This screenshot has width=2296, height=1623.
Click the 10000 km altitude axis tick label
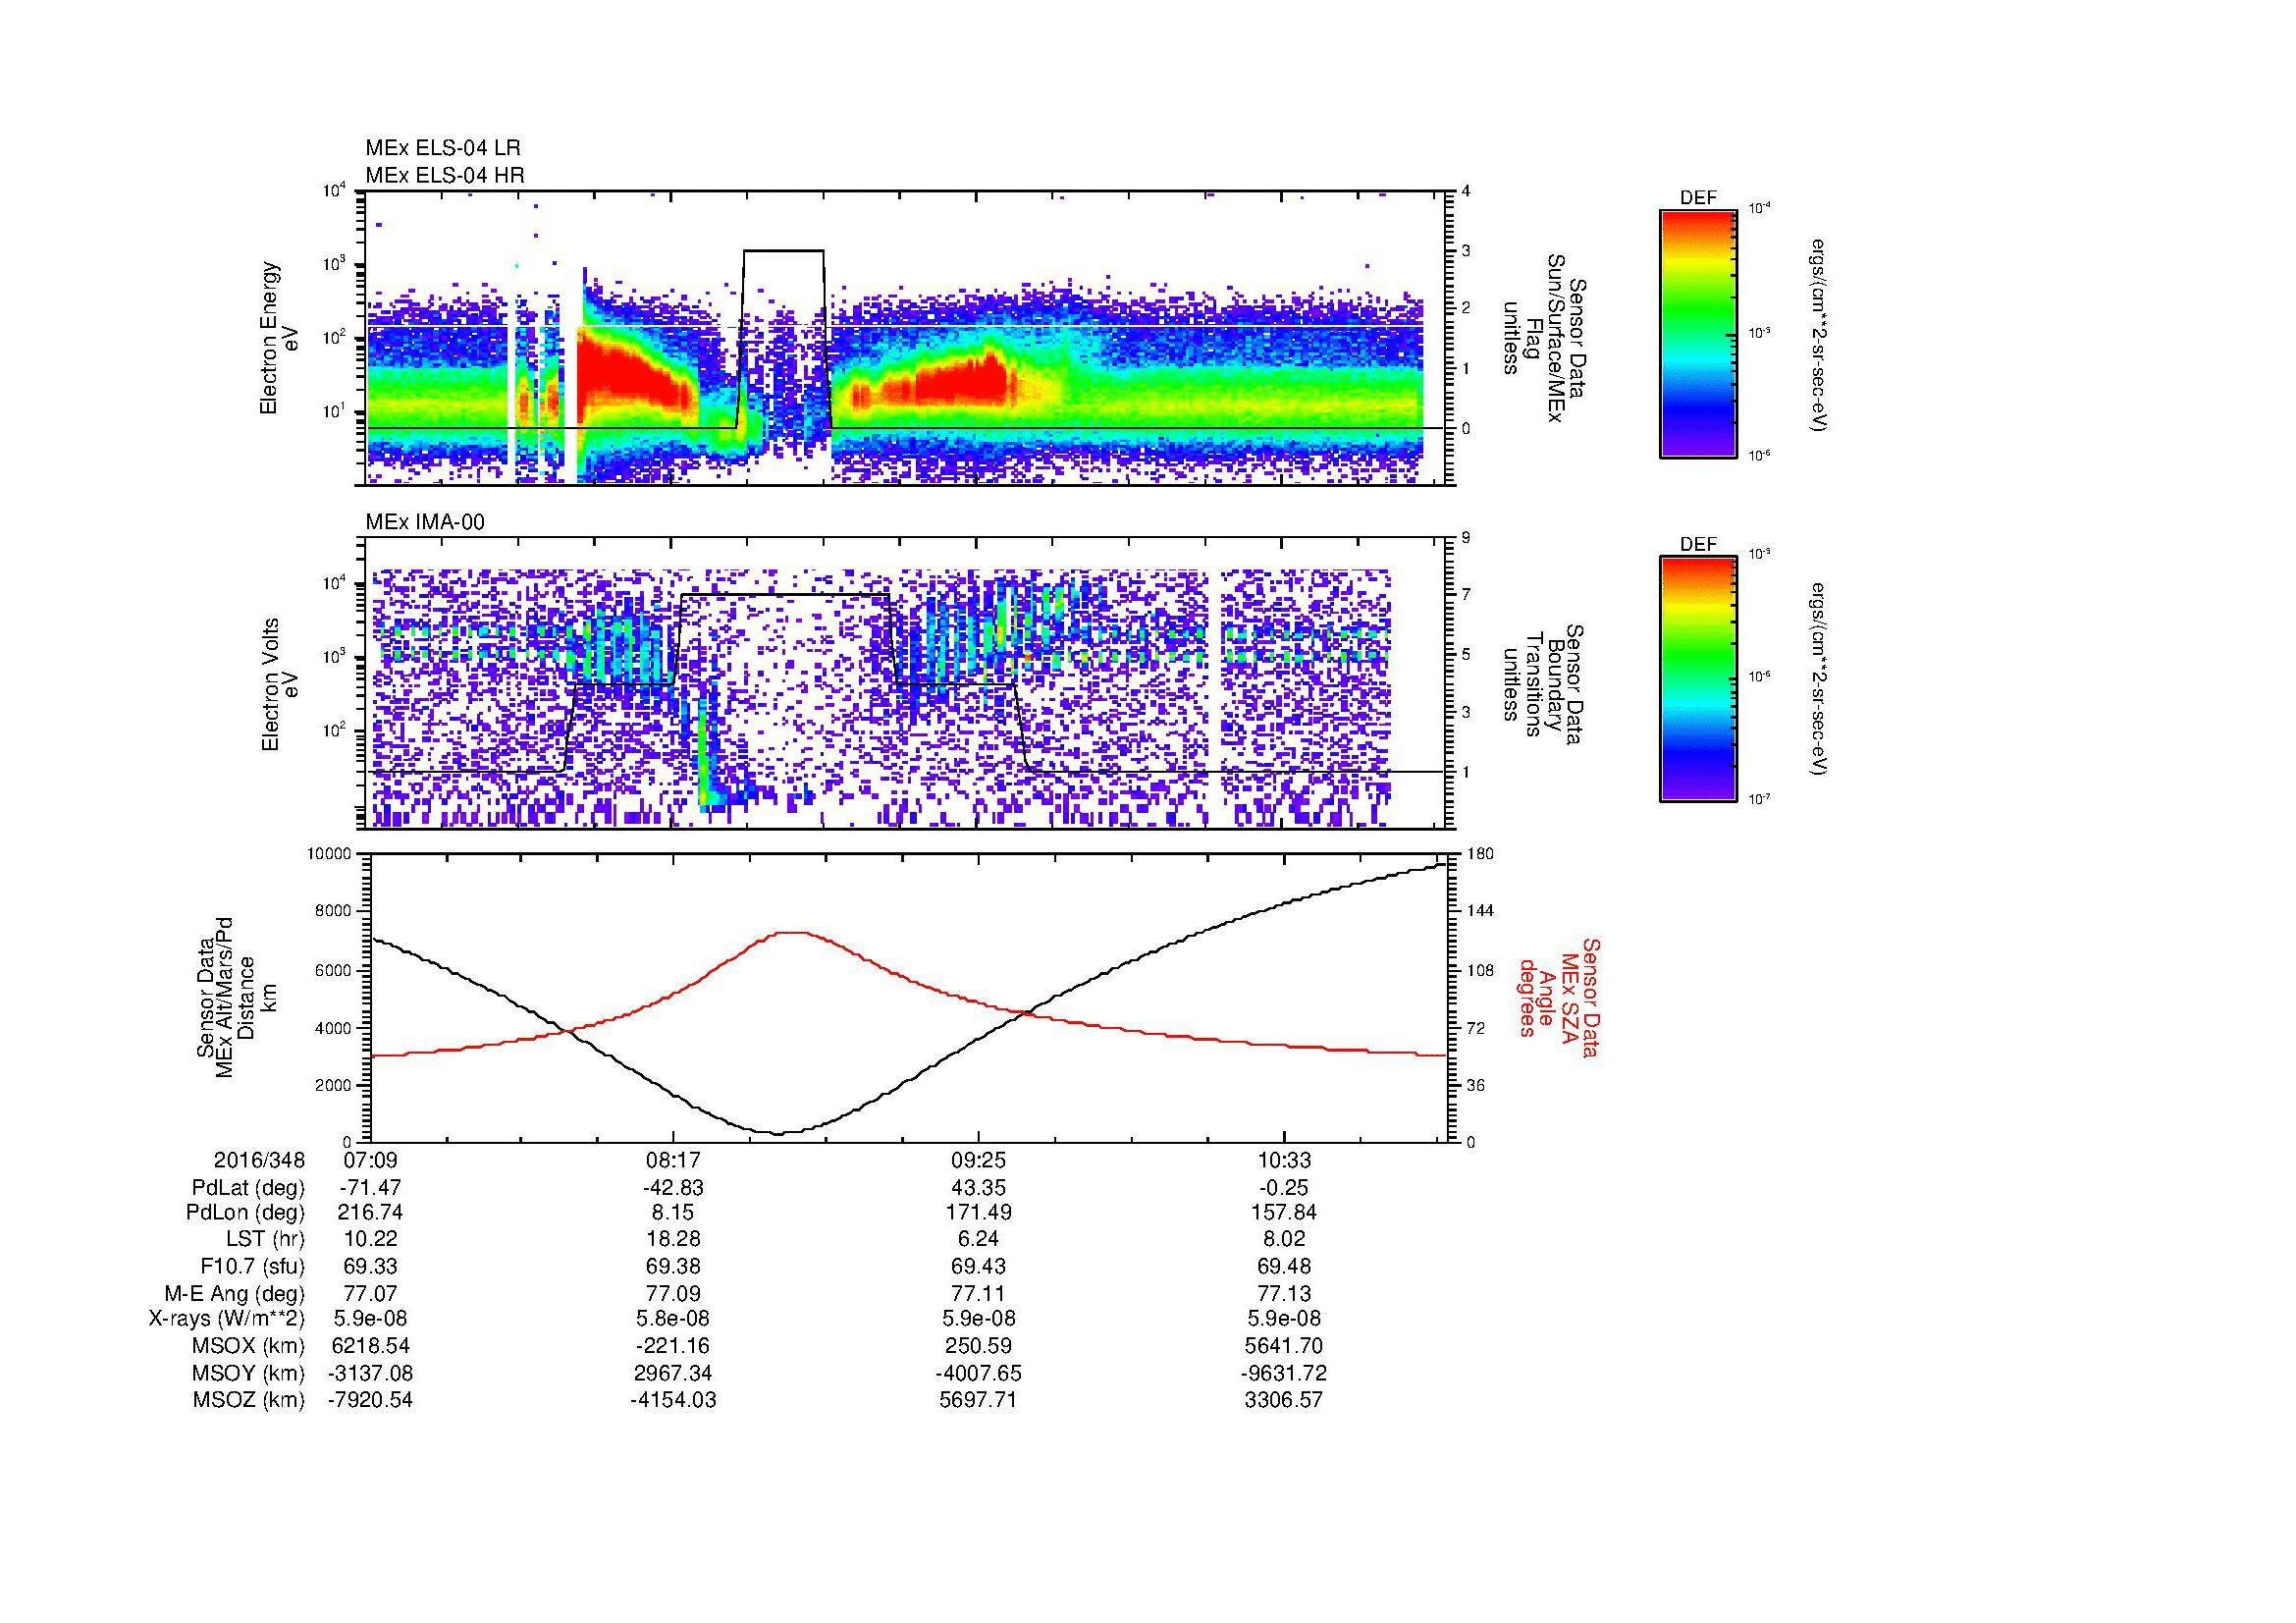click(329, 854)
